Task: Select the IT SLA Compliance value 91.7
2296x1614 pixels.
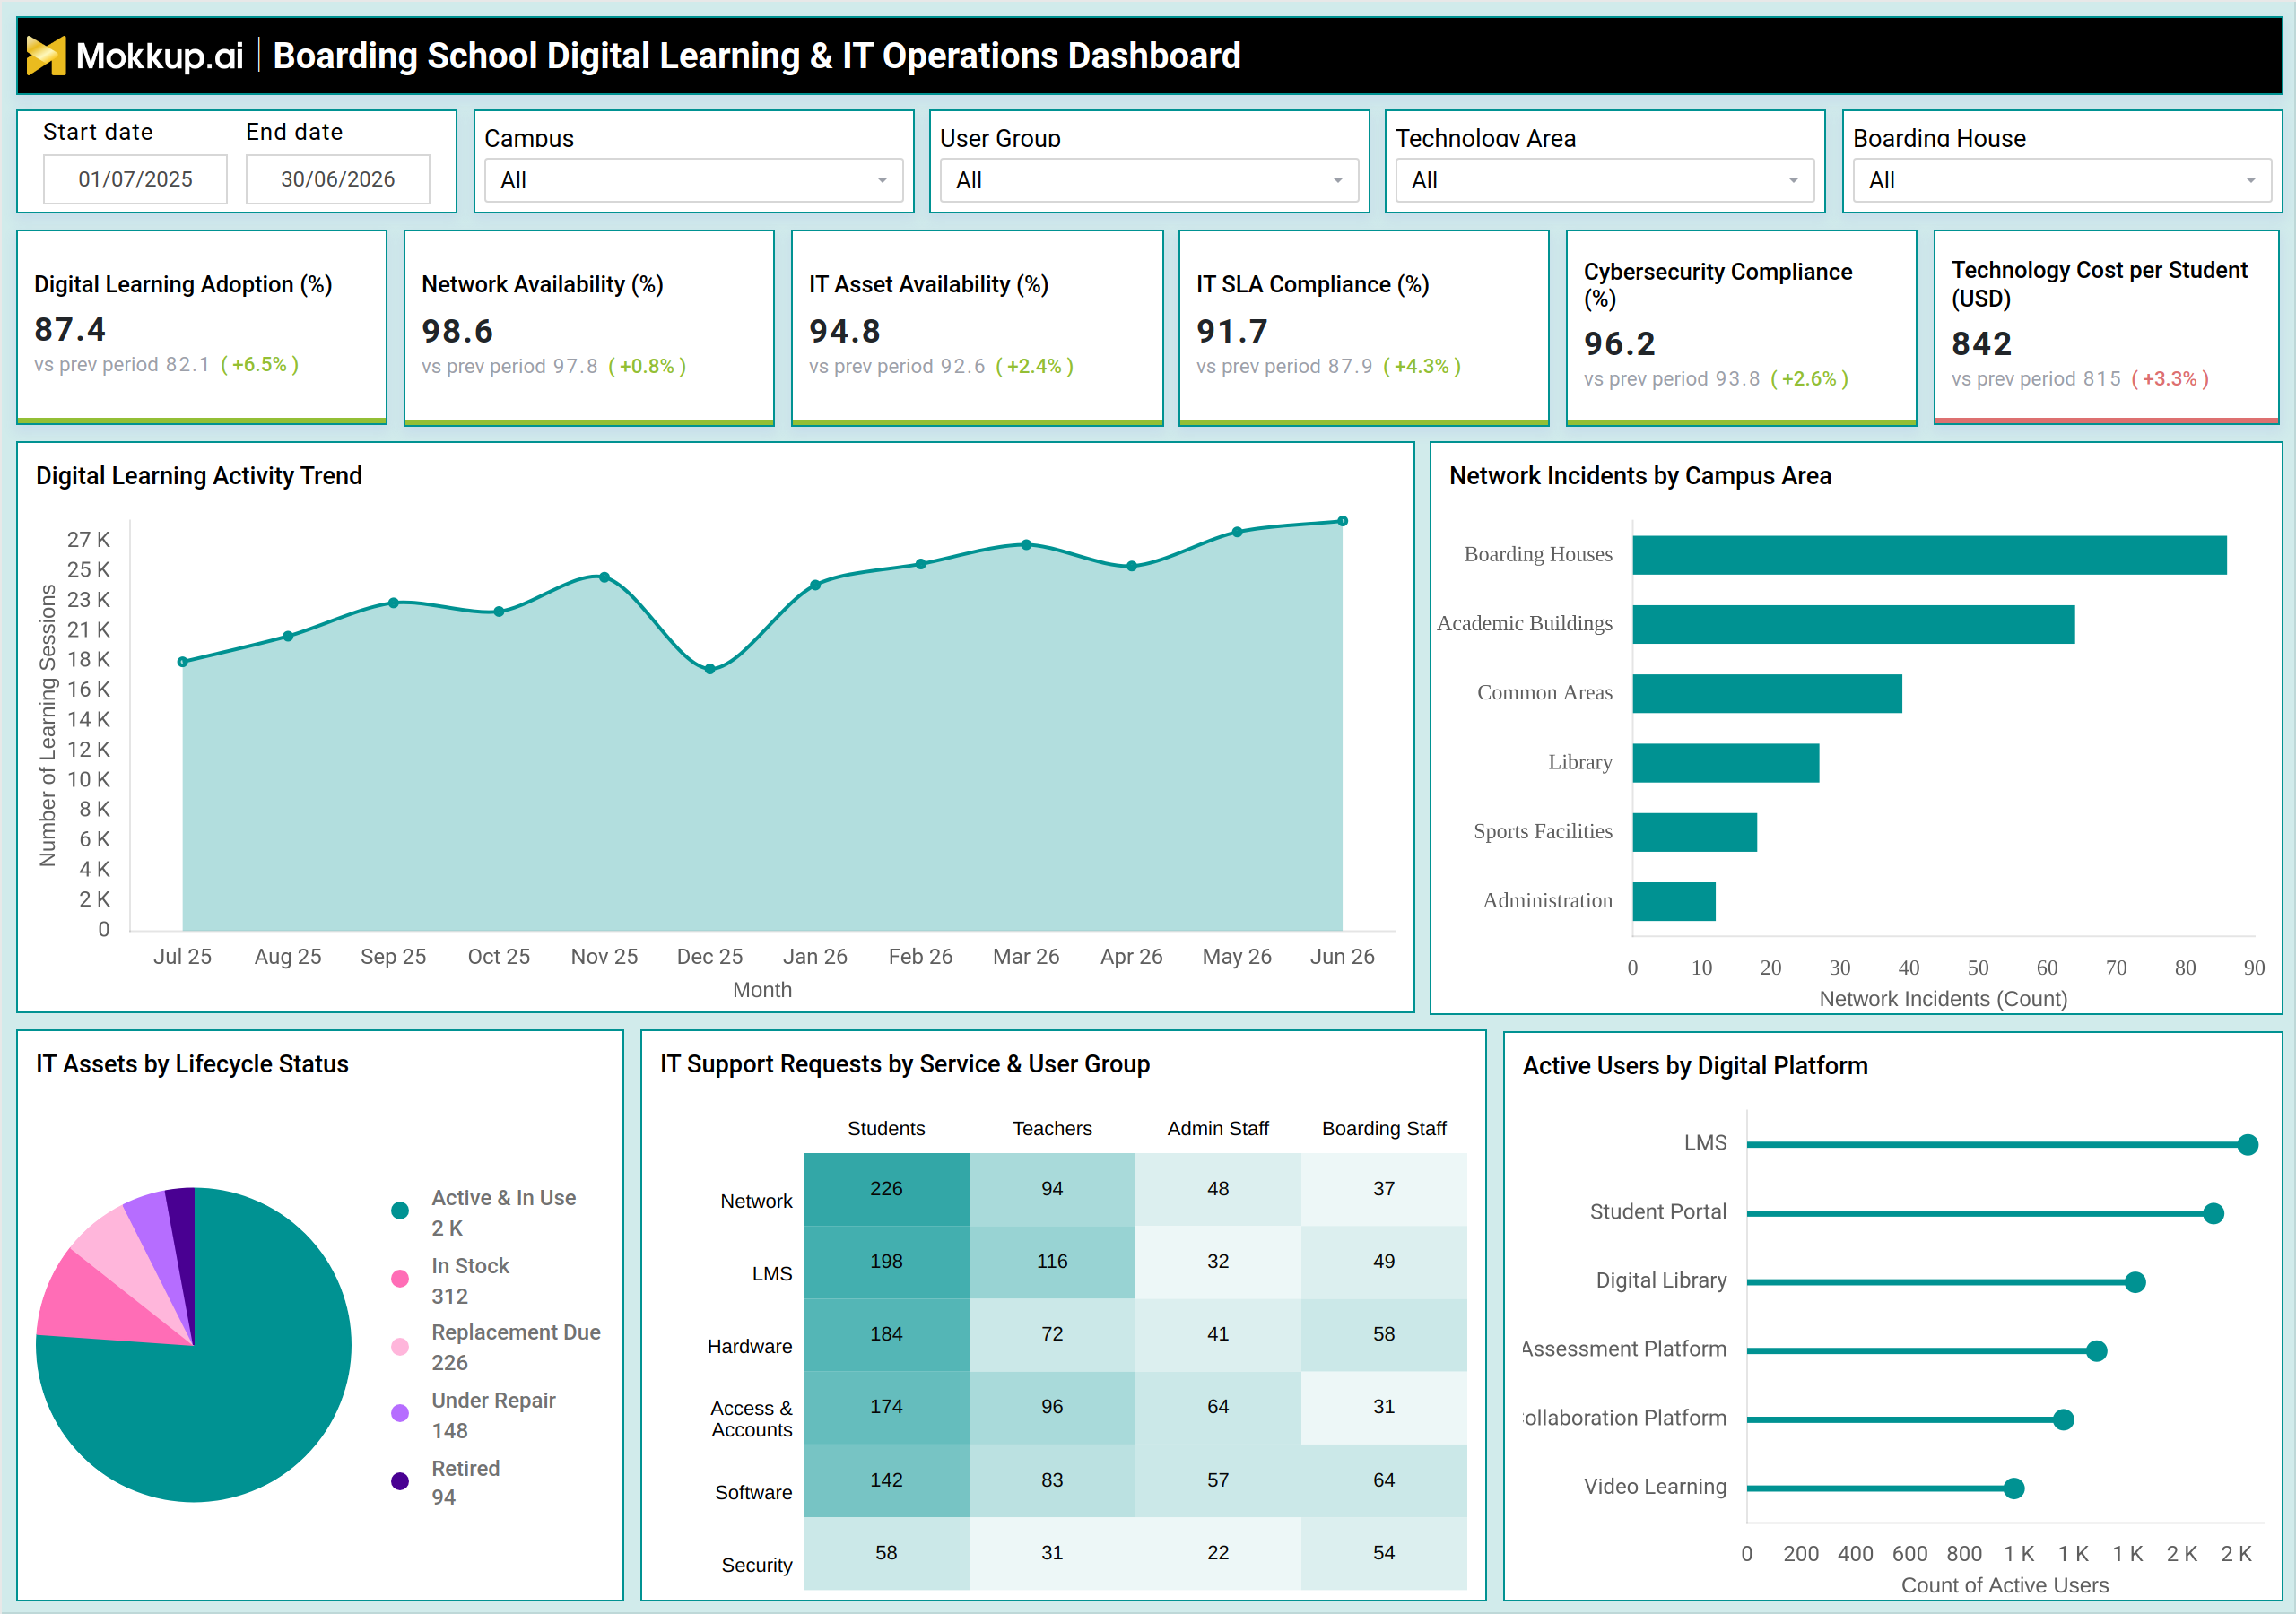Action: [1232, 331]
